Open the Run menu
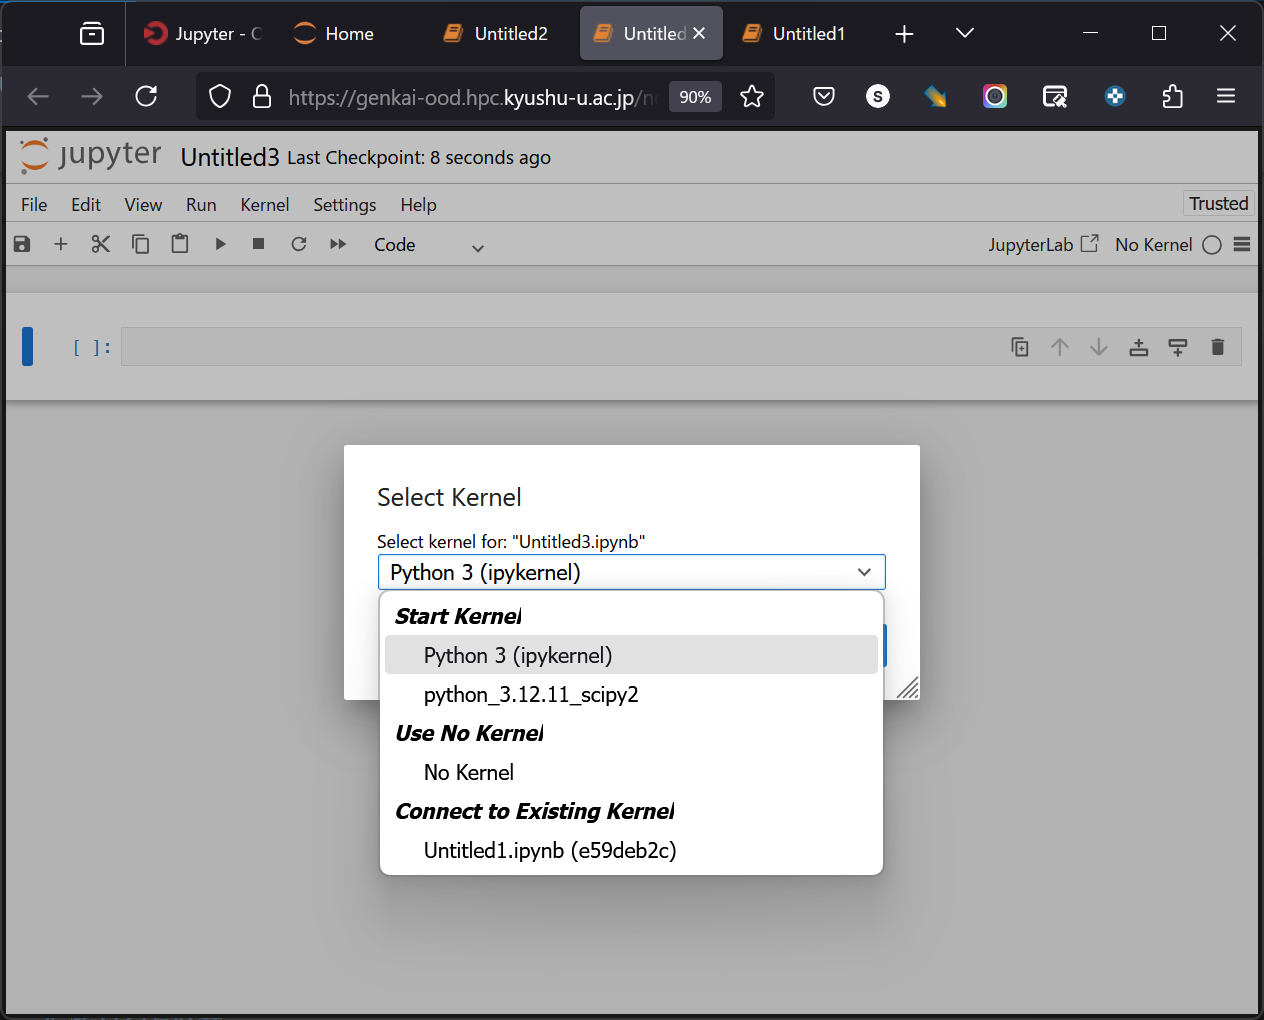Image resolution: width=1264 pixels, height=1020 pixels. [x=201, y=204]
